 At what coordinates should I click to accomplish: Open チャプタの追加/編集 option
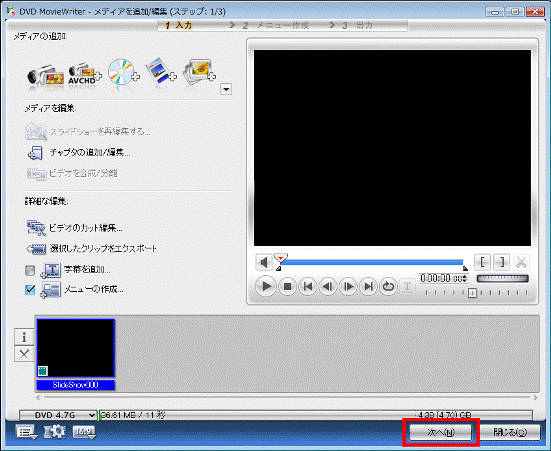tap(79, 153)
